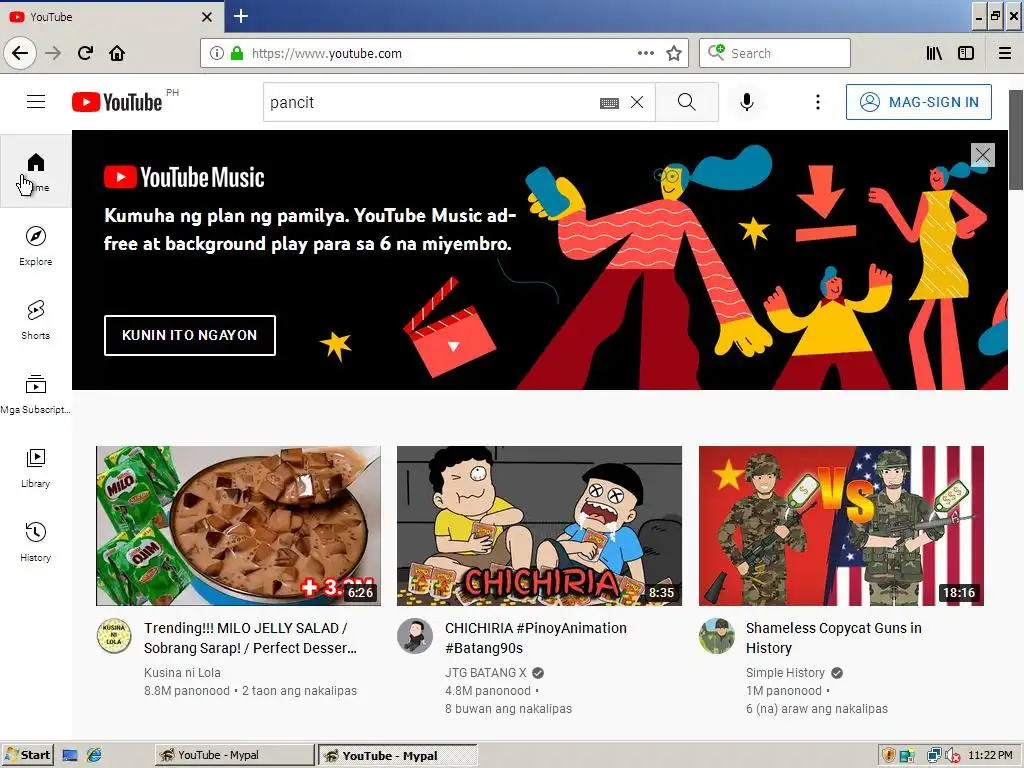Click the page vertical scrollbar thumb
Viewport: 1024px width, 768px height.
(x=1016, y=140)
